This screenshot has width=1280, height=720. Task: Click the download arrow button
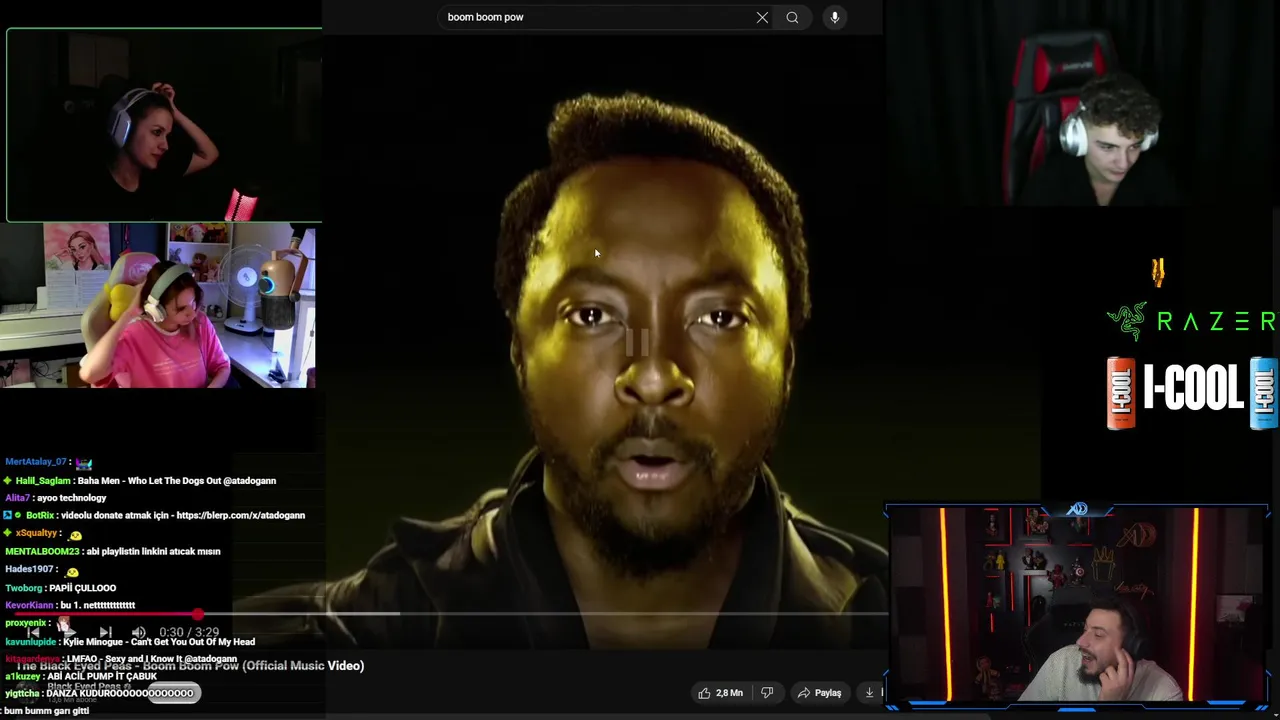pyautogui.click(x=869, y=692)
